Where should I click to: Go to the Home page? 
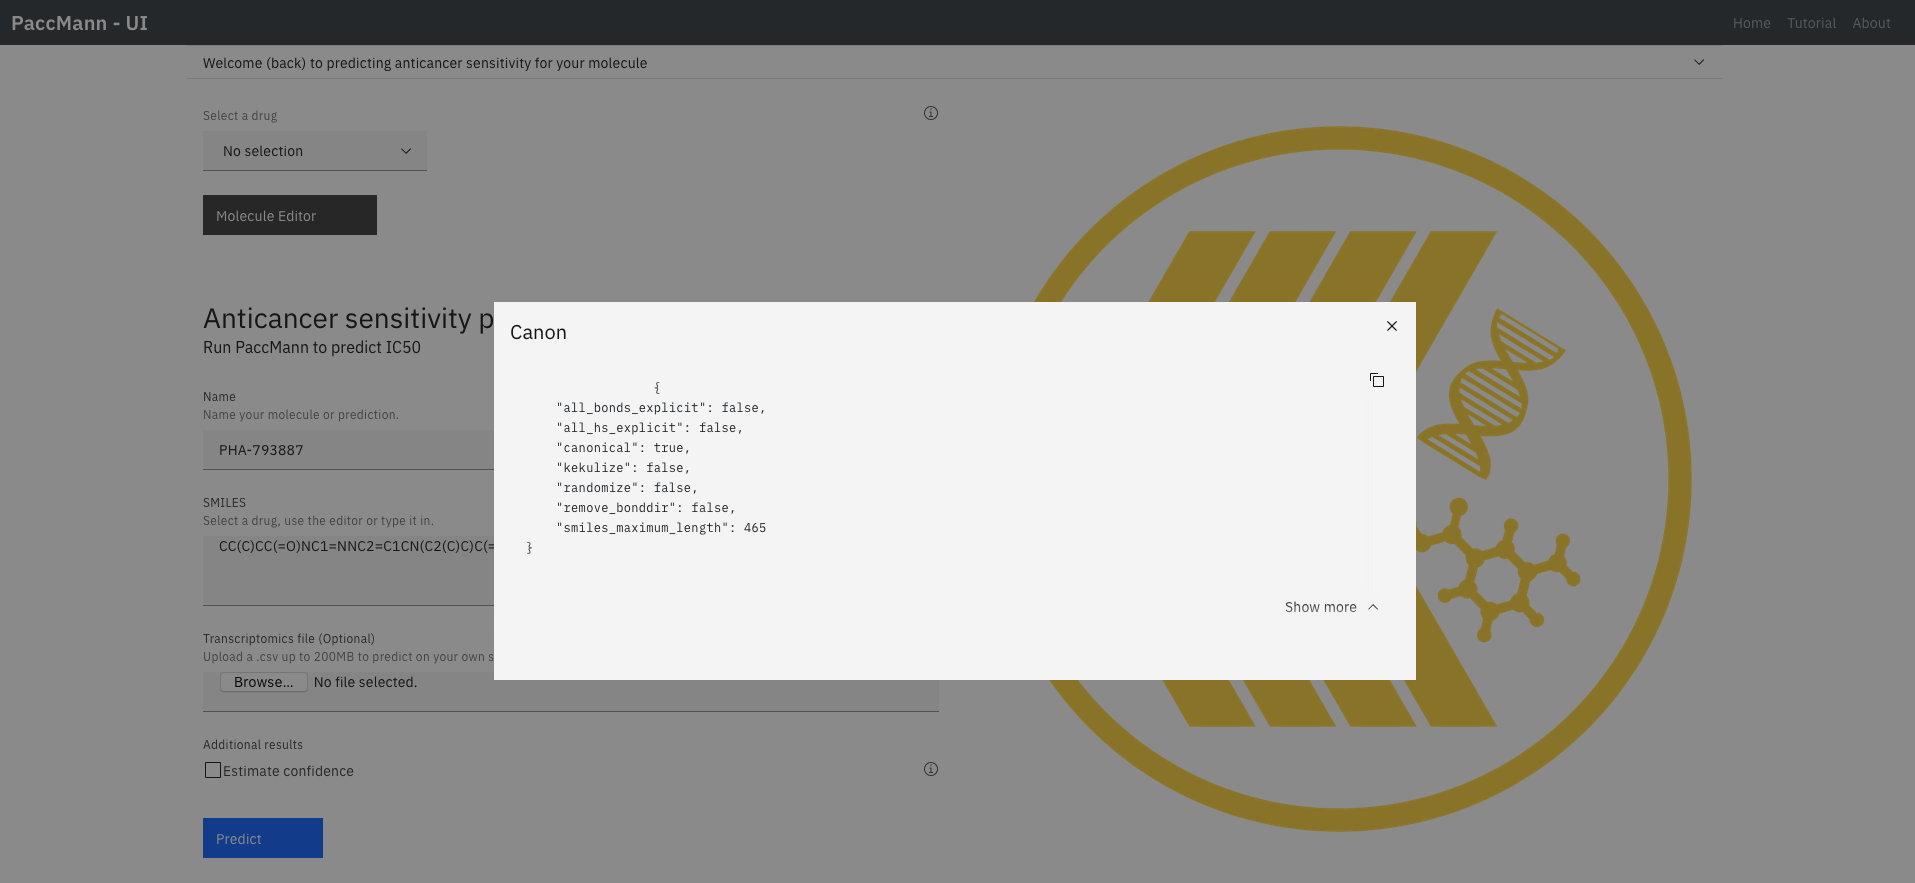tap(1751, 23)
